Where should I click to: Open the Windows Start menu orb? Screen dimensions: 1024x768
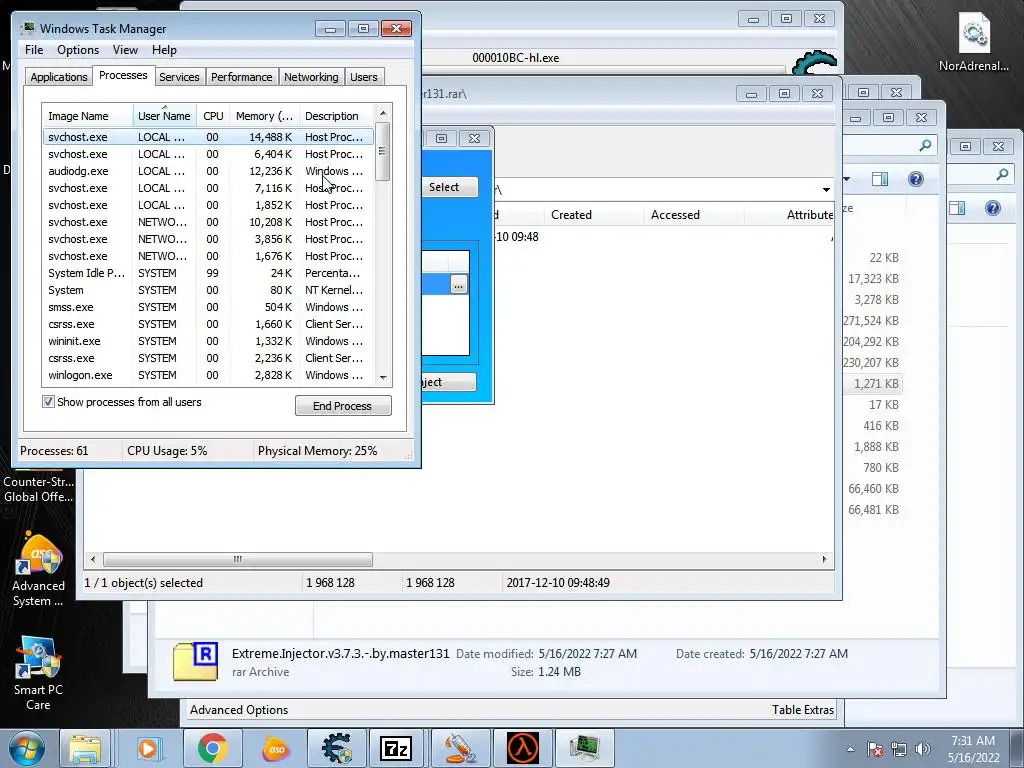pyautogui.click(x=27, y=748)
